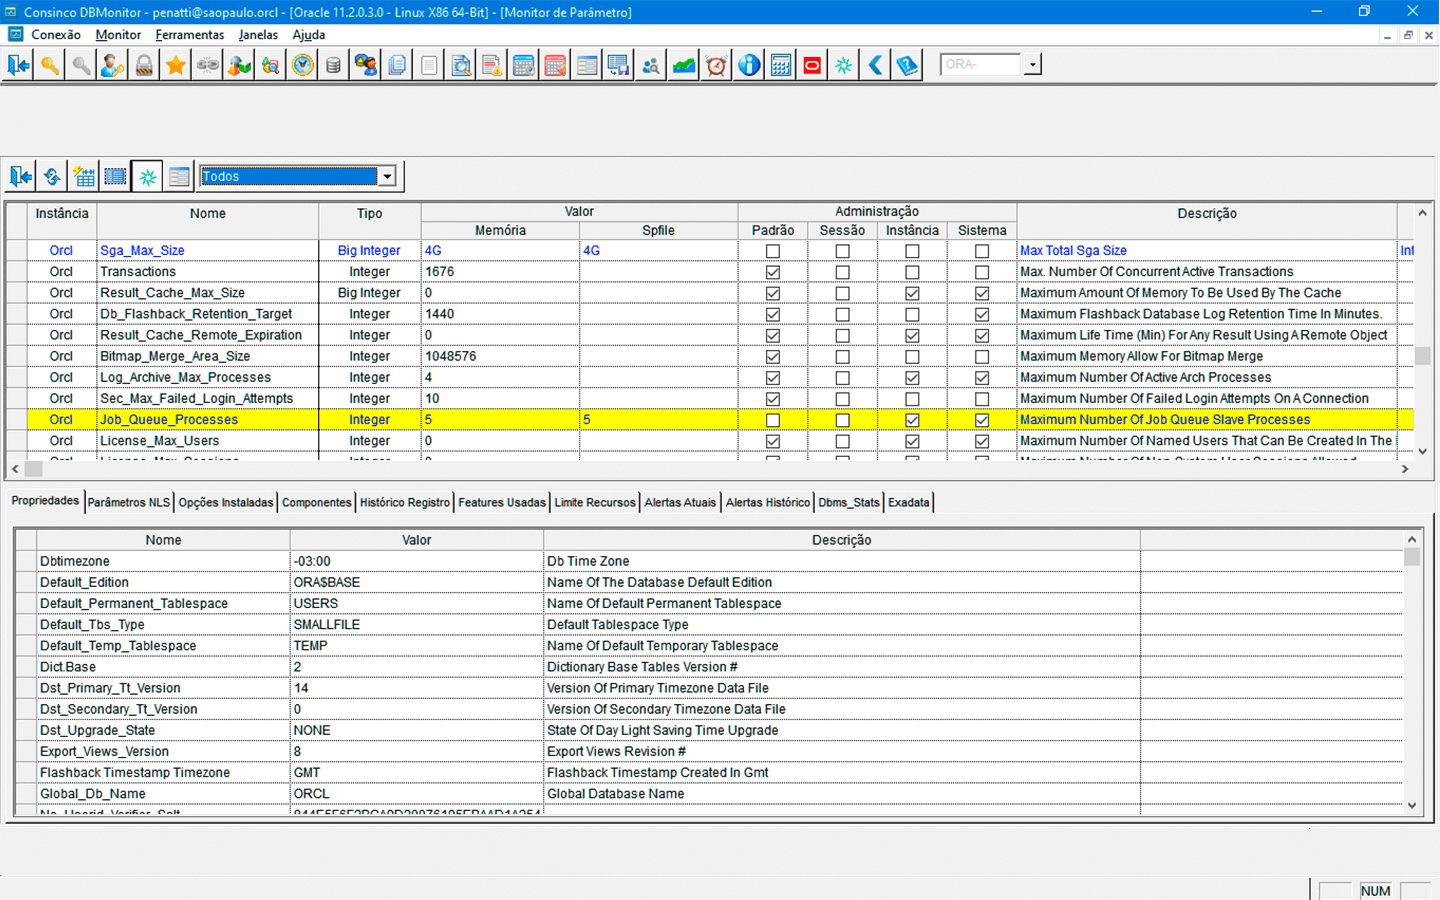Screen dimensions: 1440x900
Task: Click the horizontal scrollbar right arrow in the parameters grid
Action: pyautogui.click(x=1405, y=468)
